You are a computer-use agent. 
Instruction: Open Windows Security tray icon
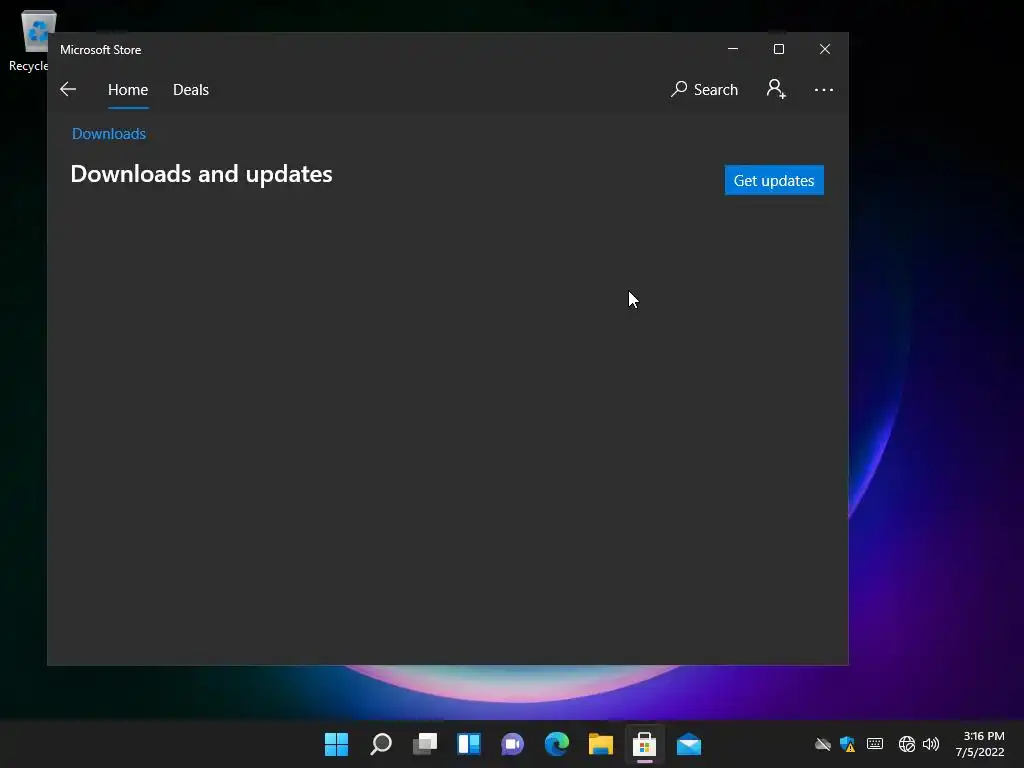tap(848, 744)
